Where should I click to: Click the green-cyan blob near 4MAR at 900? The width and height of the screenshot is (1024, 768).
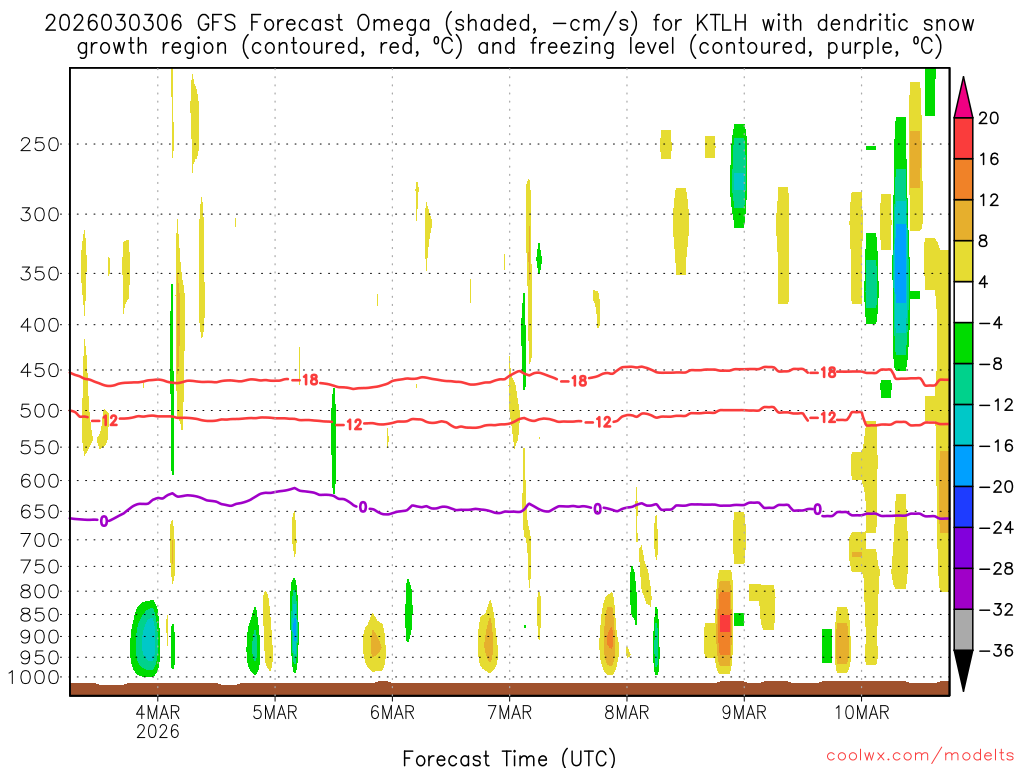coord(146,639)
